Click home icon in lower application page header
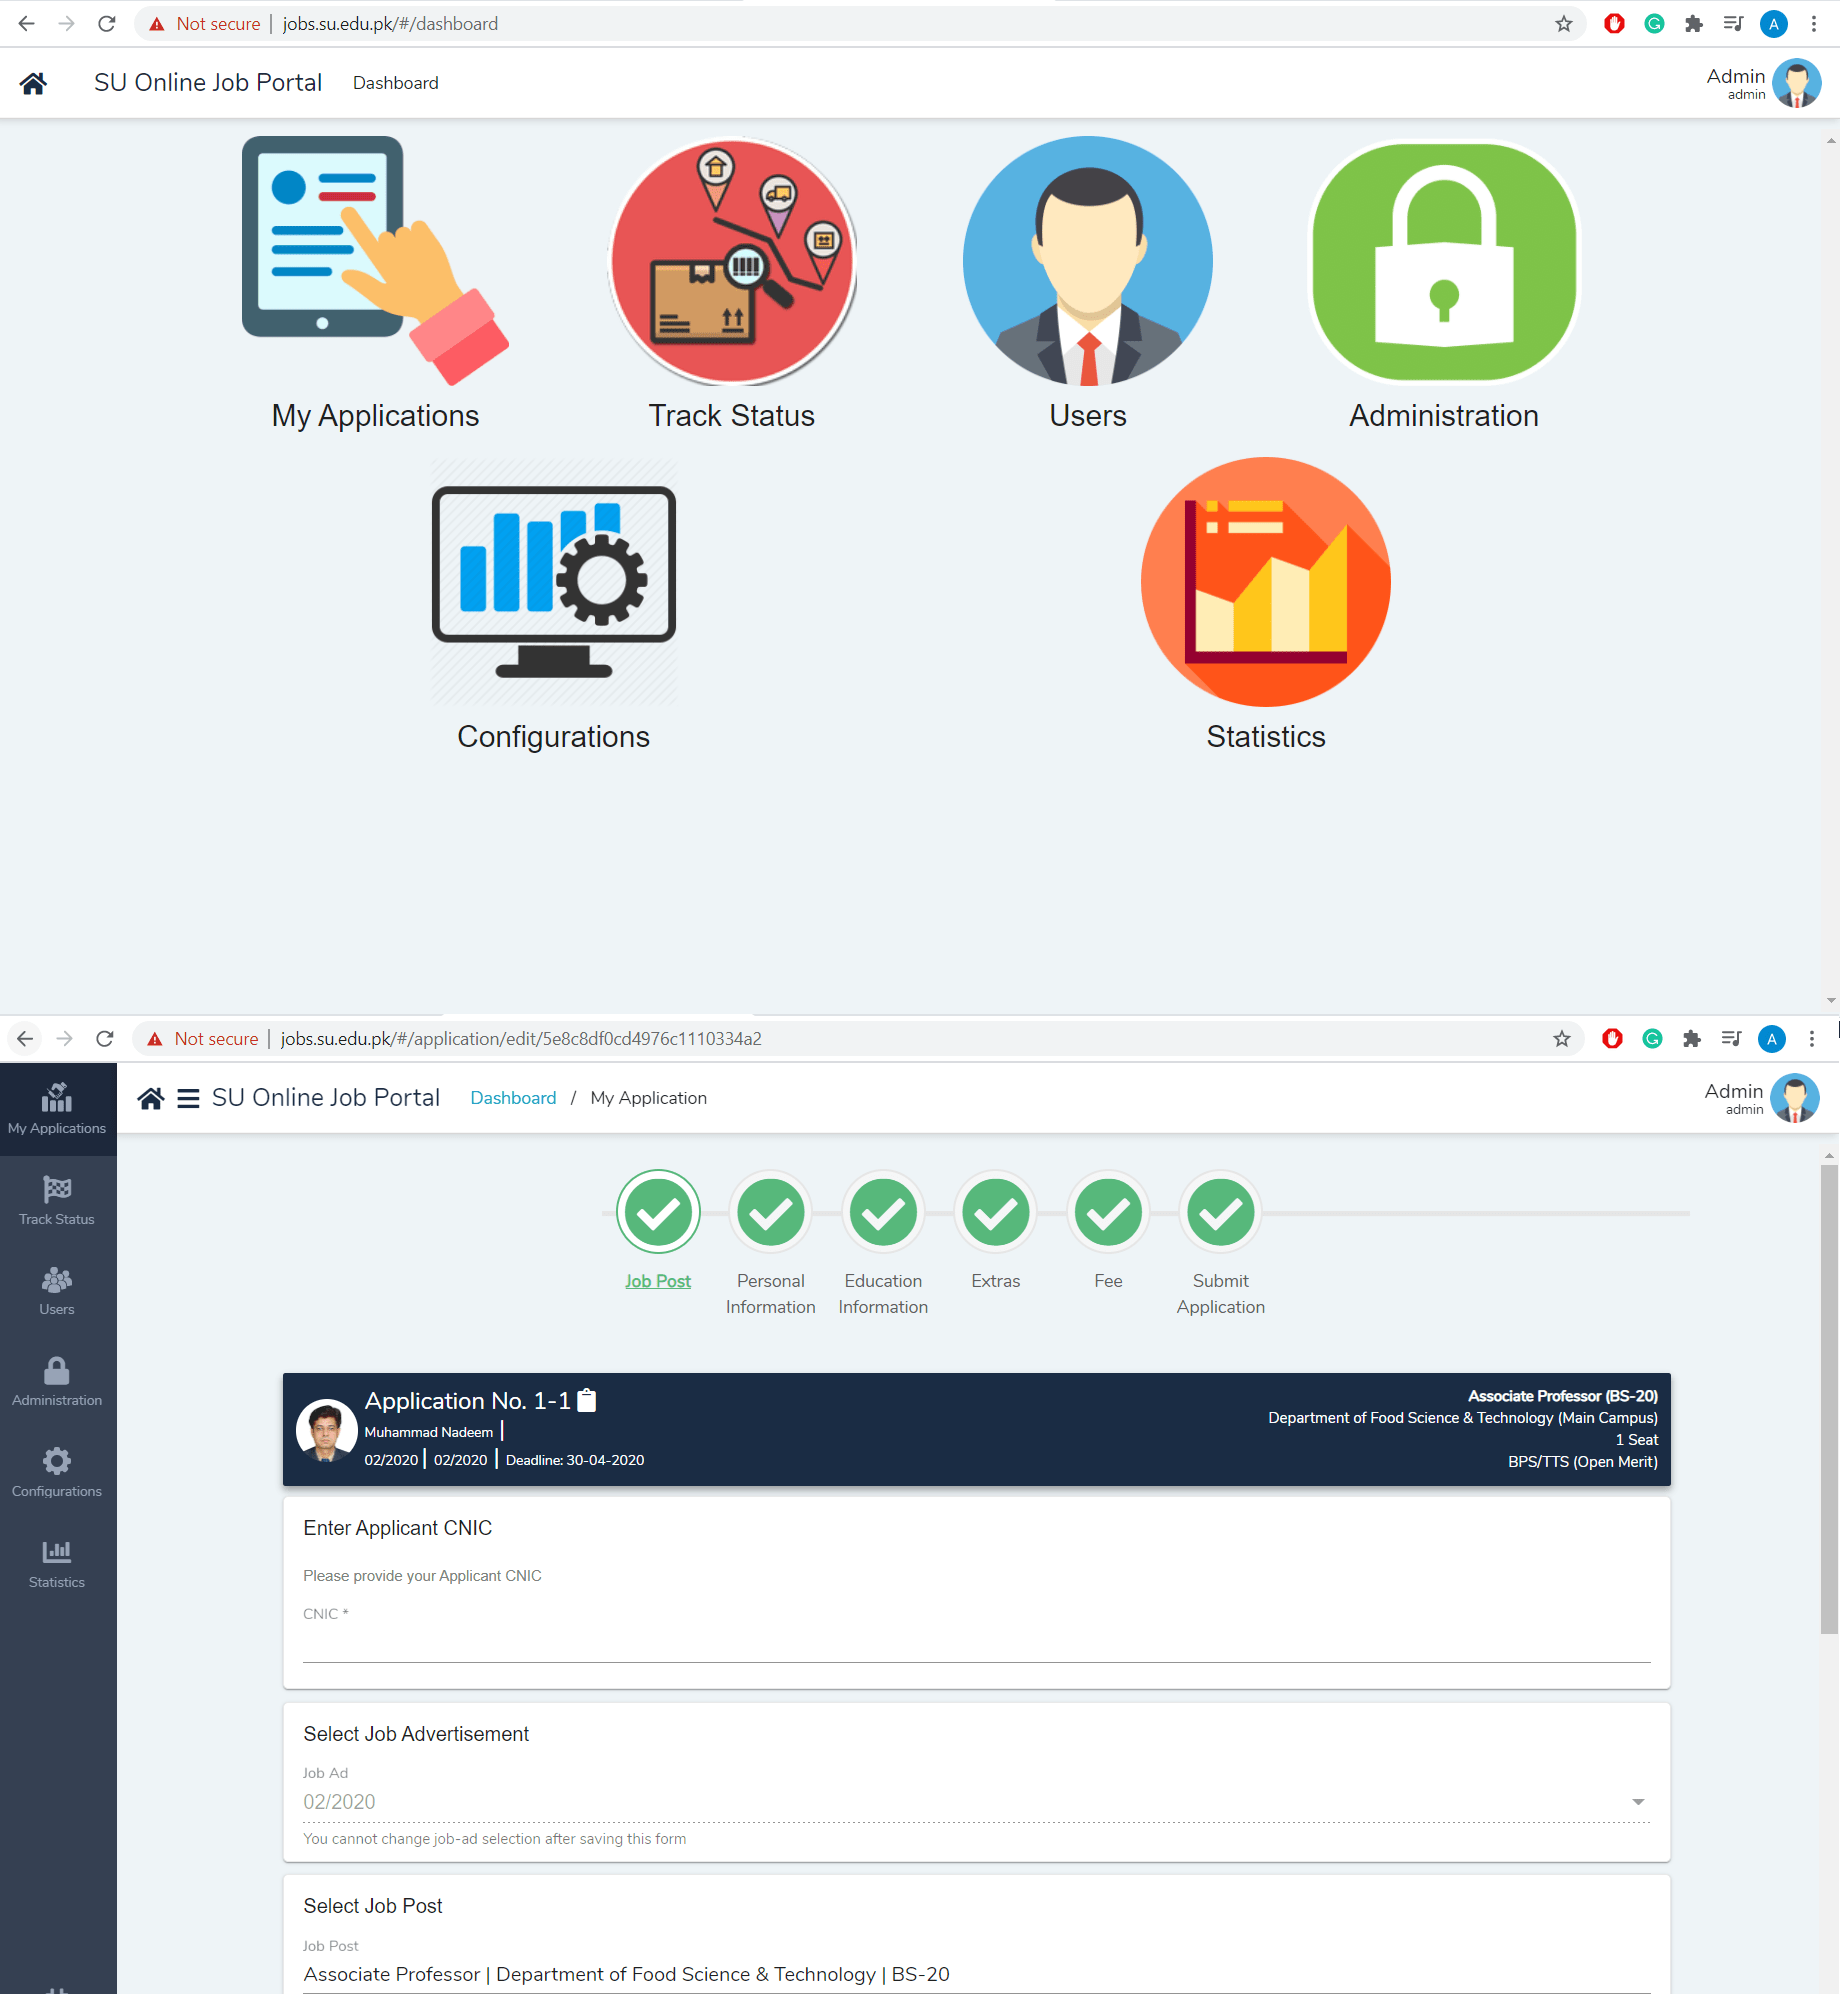 click(151, 1098)
